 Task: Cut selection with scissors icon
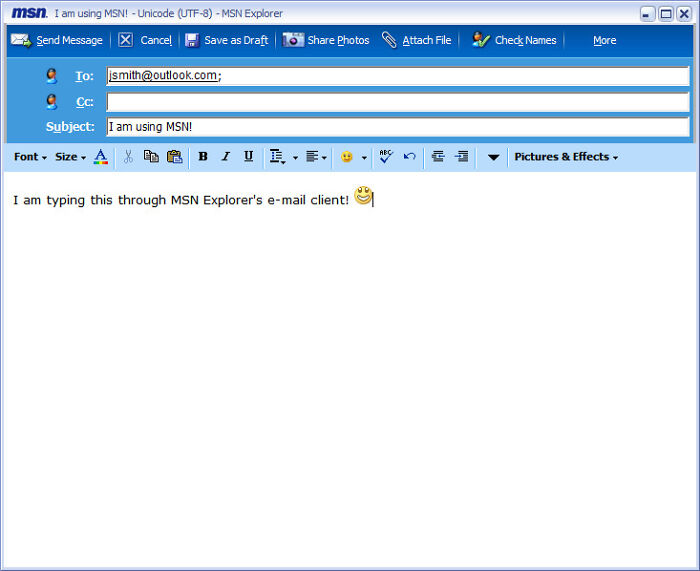click(x=128, y=157)
